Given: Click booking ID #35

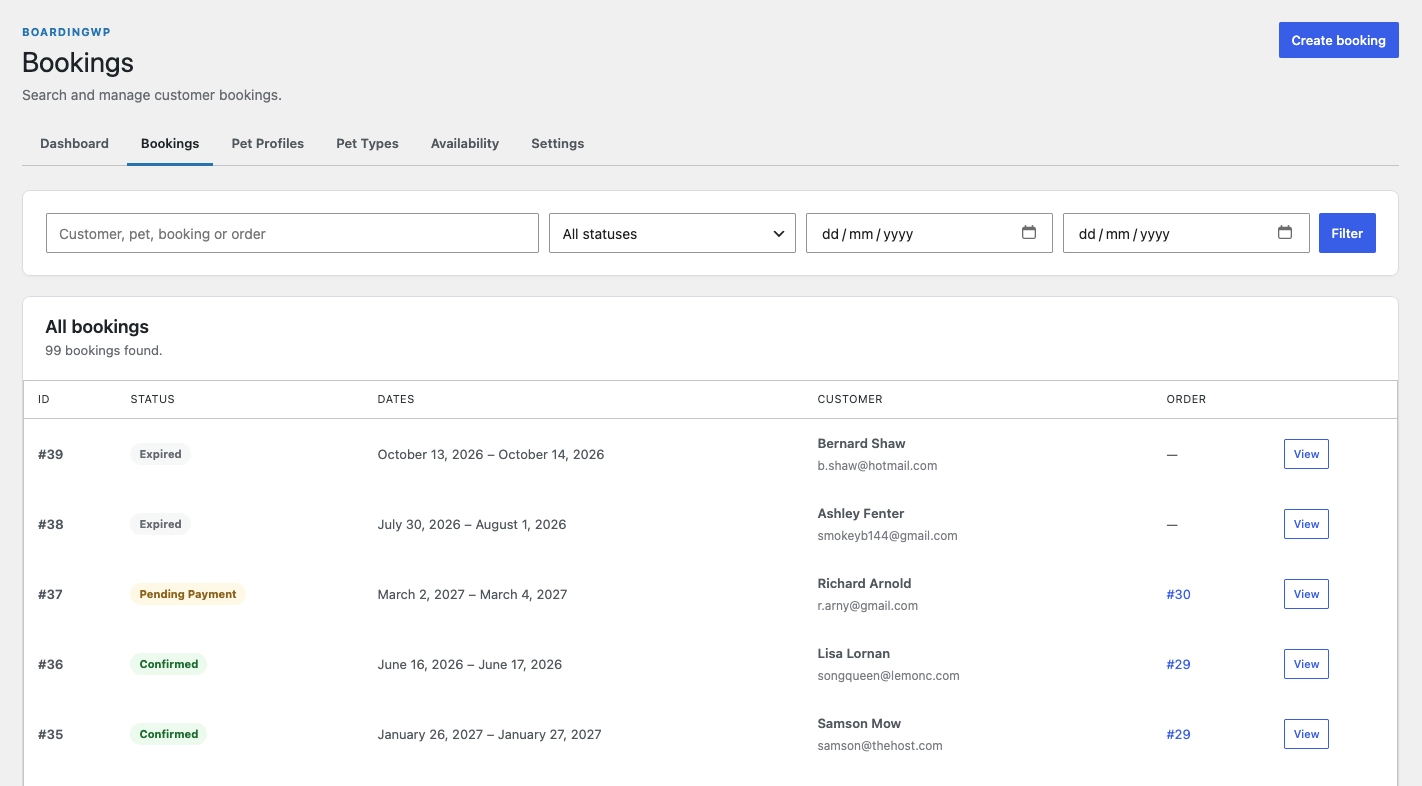Looking at the screenshot, I should click(50, 734).
